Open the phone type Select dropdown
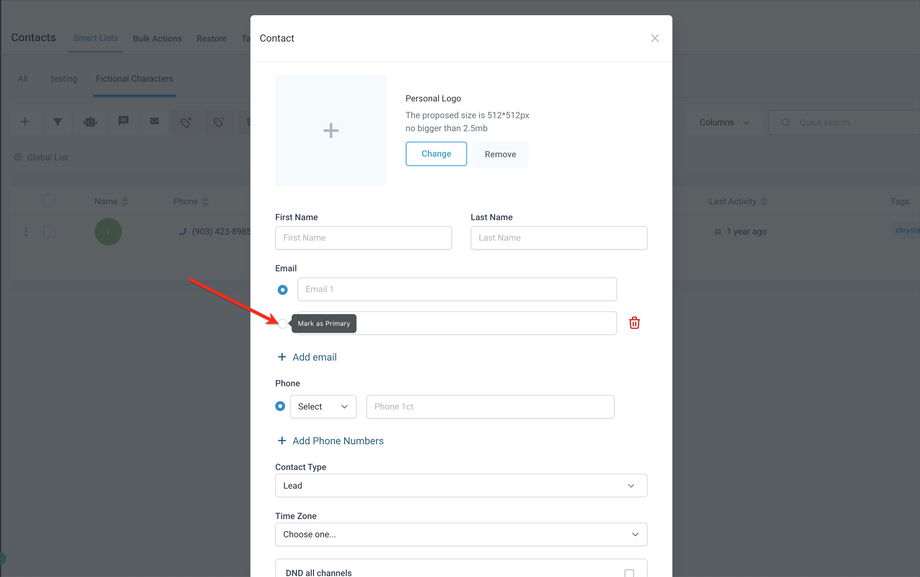Viewport: 920px width, 577px height. tap(324, 407)
